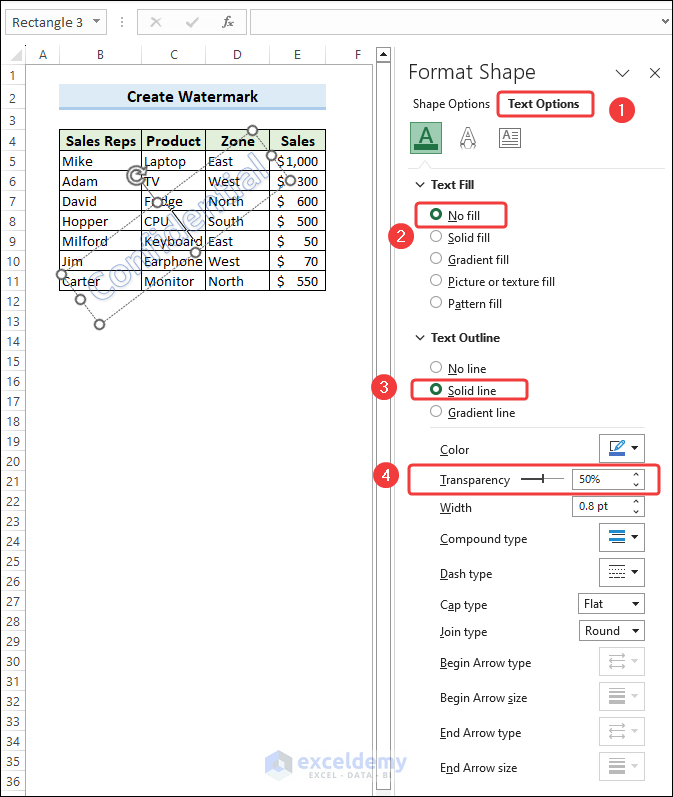Open the Begin Arrow type dropdown

pos(622,661)
